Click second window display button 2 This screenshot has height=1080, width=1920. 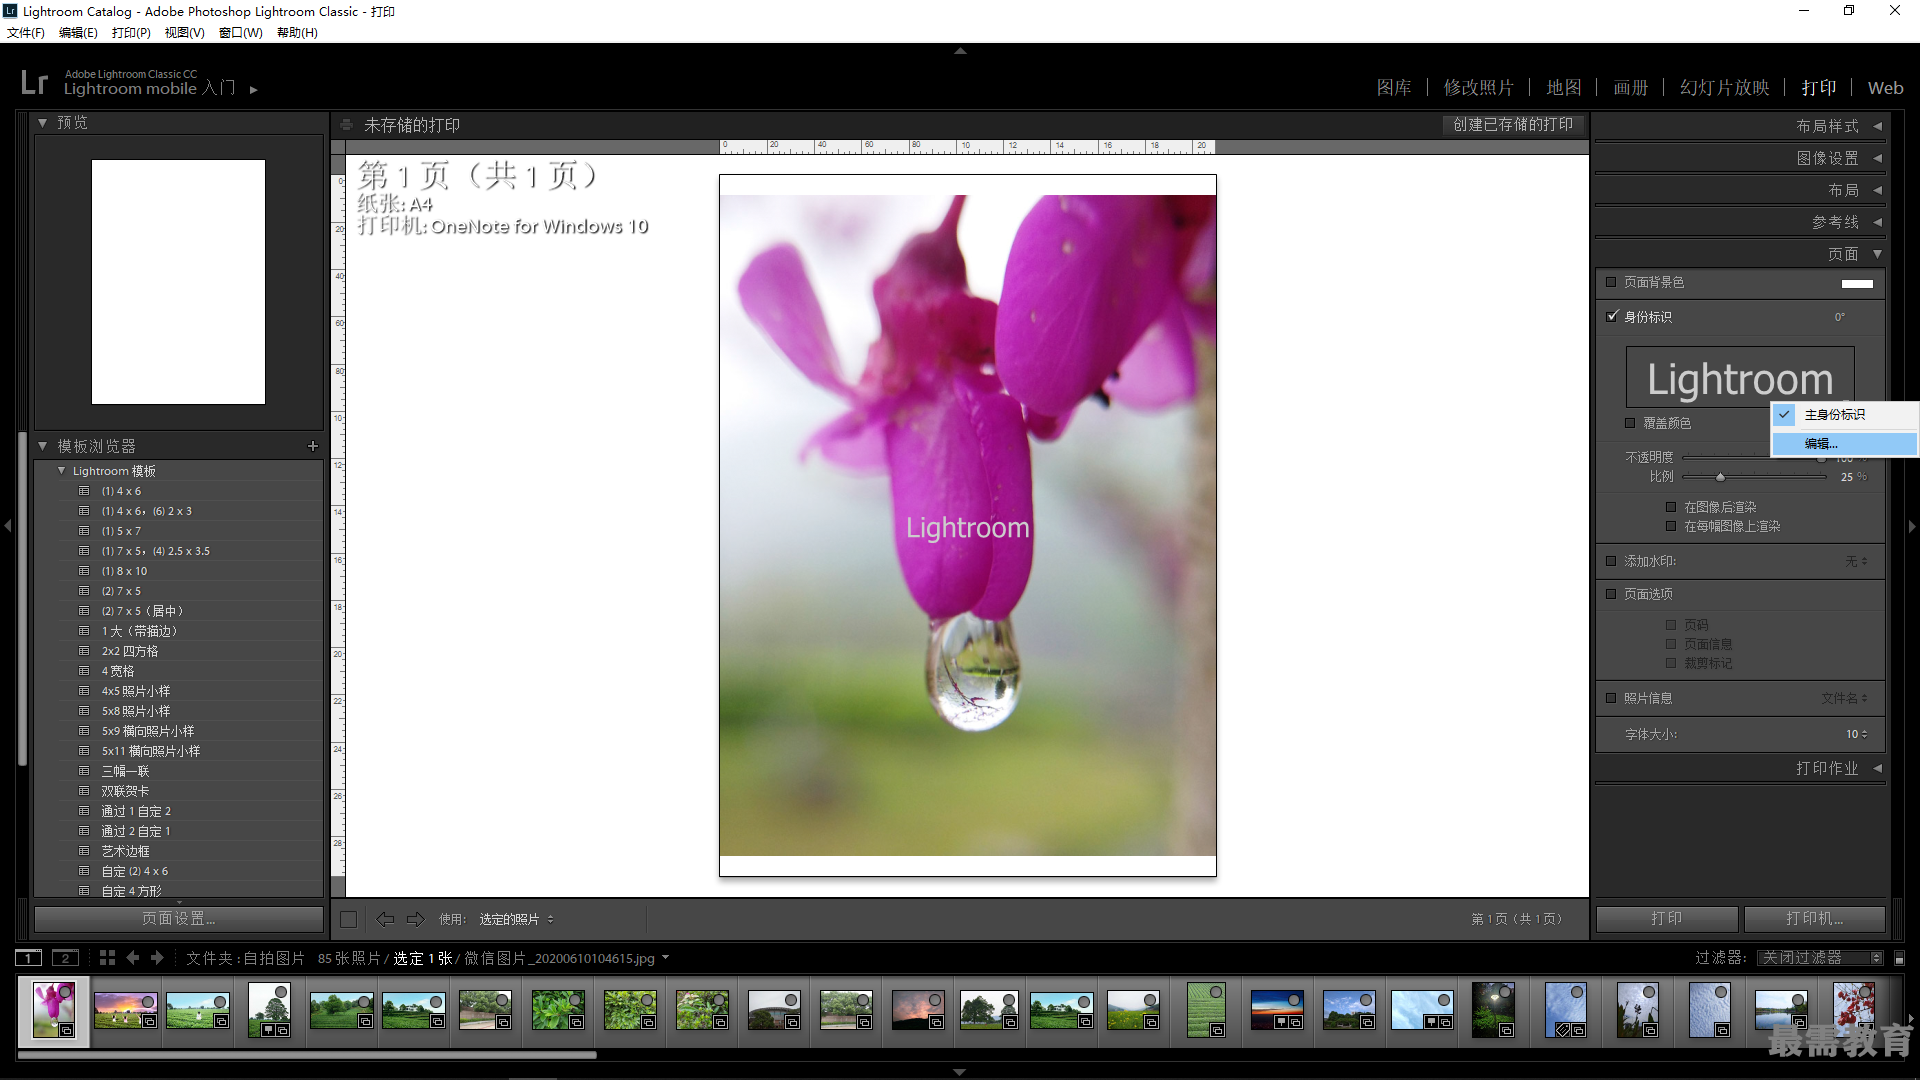click(x=65, y=958)
